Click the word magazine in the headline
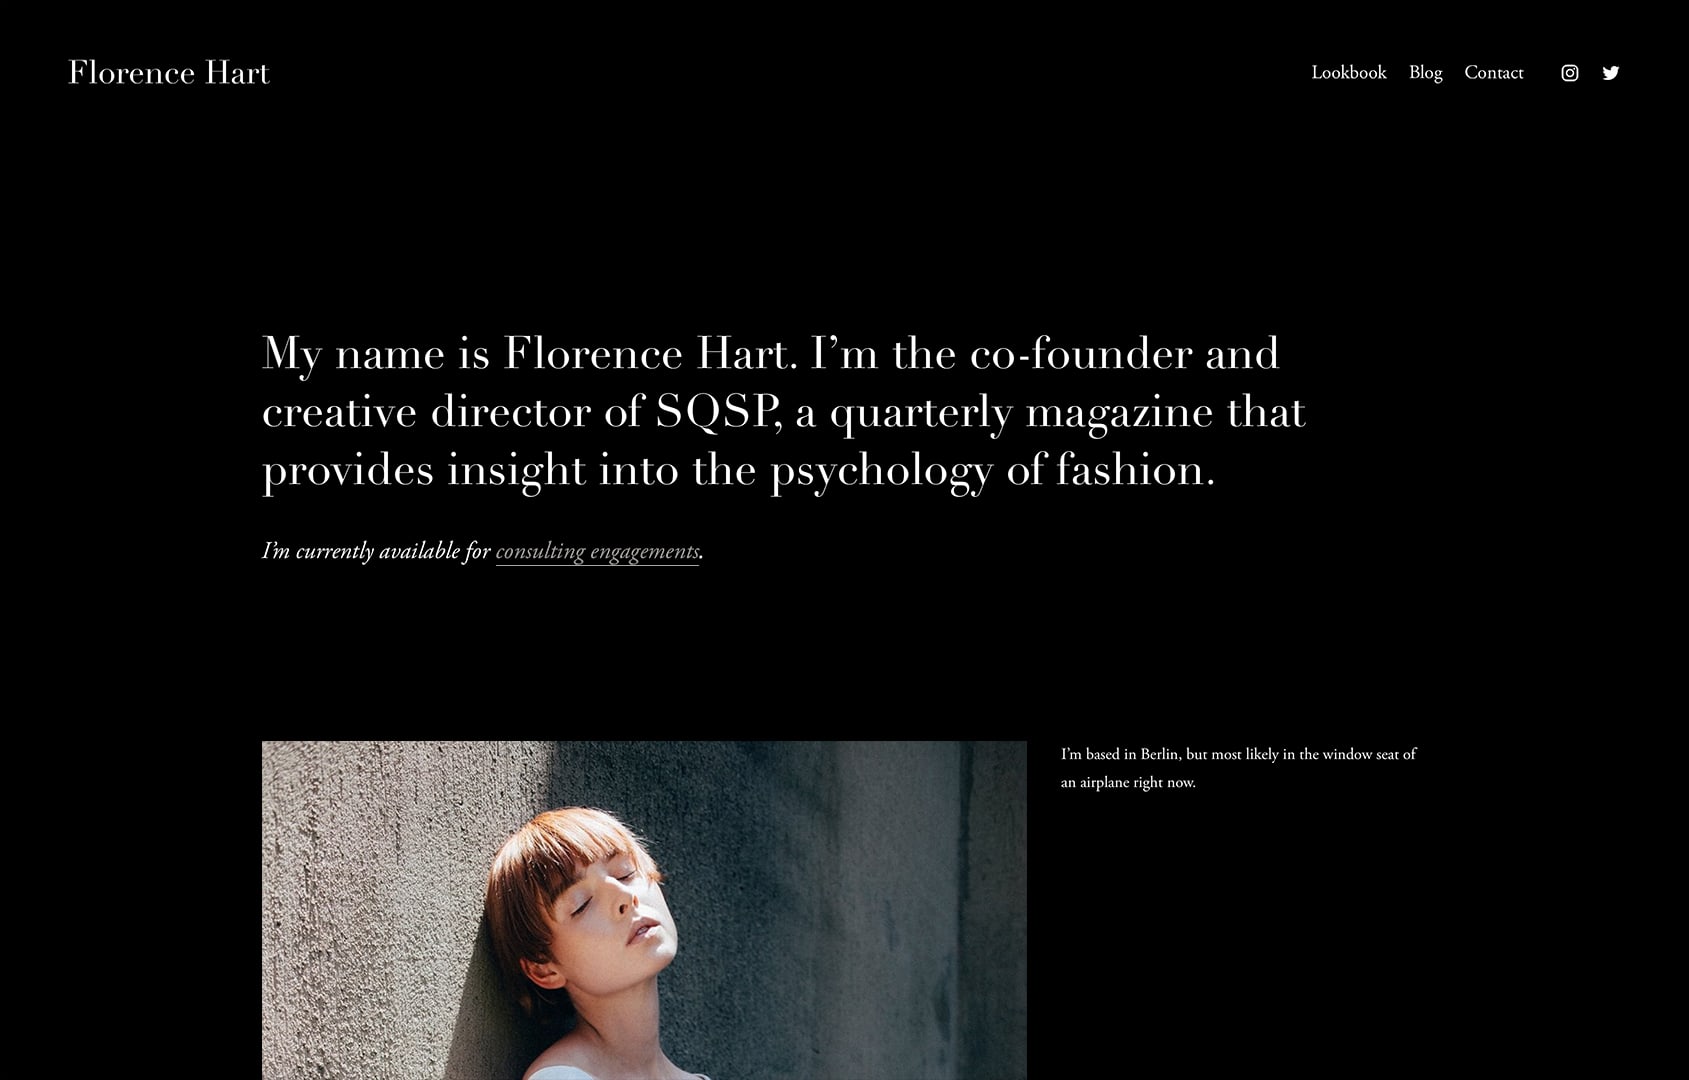The image size is (1689, 1080). 1119,412
